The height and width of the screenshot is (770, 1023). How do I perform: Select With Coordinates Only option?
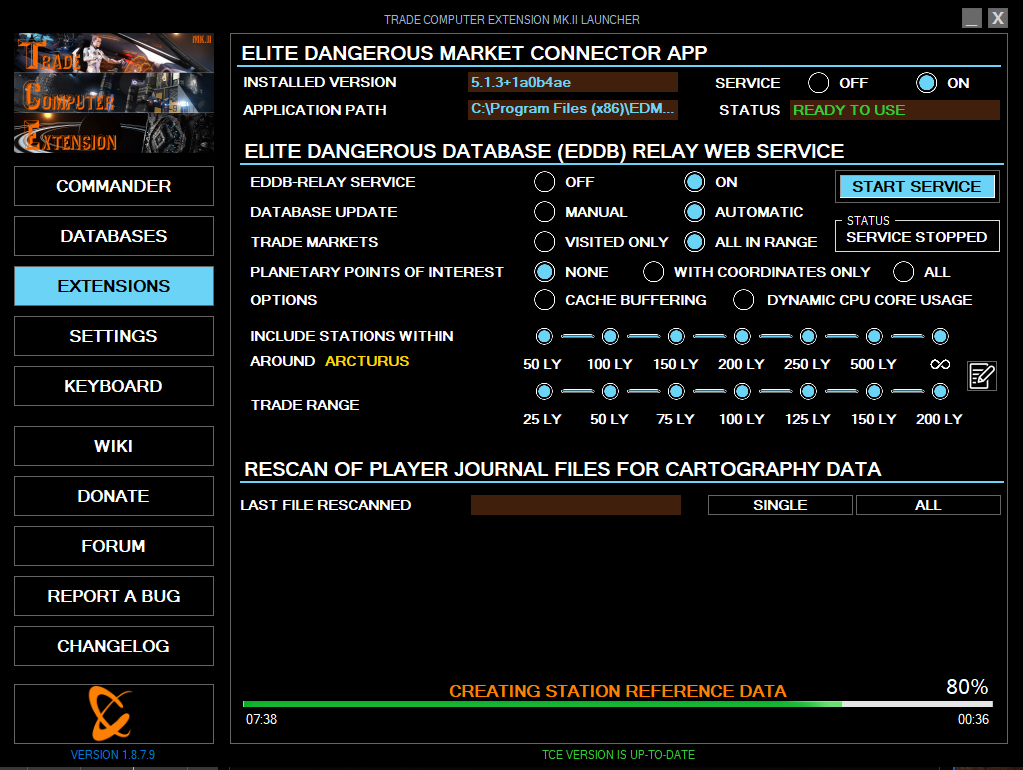(x=653, y=271)
